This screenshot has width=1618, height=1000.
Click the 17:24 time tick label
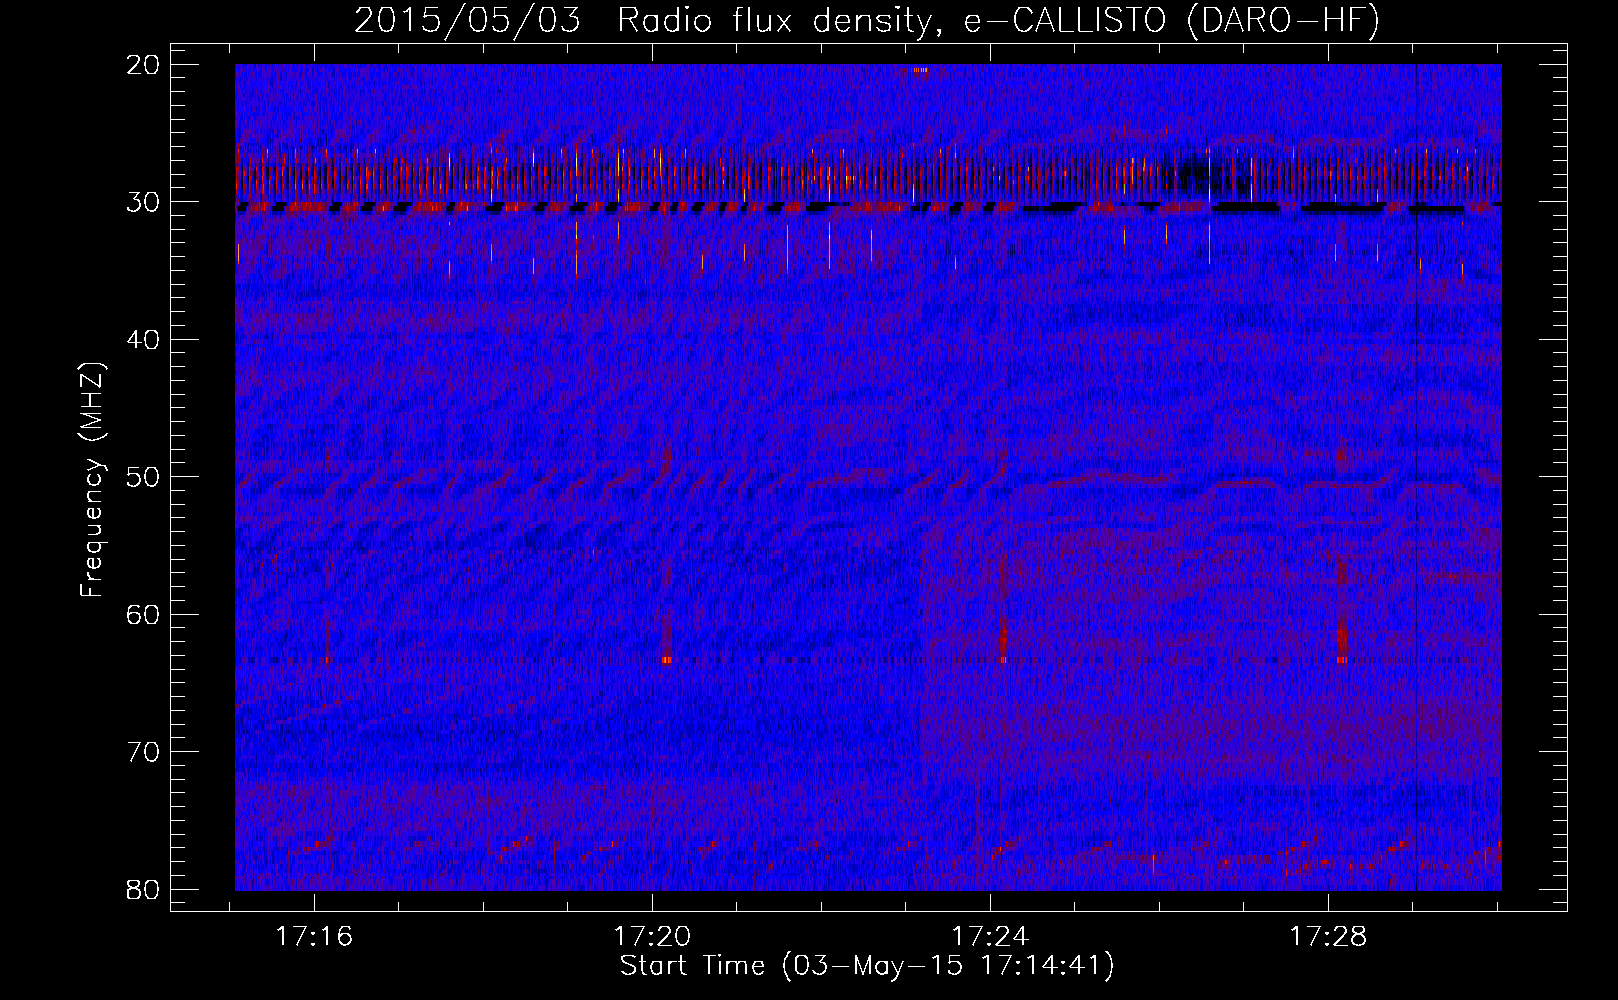click(990, 937)
